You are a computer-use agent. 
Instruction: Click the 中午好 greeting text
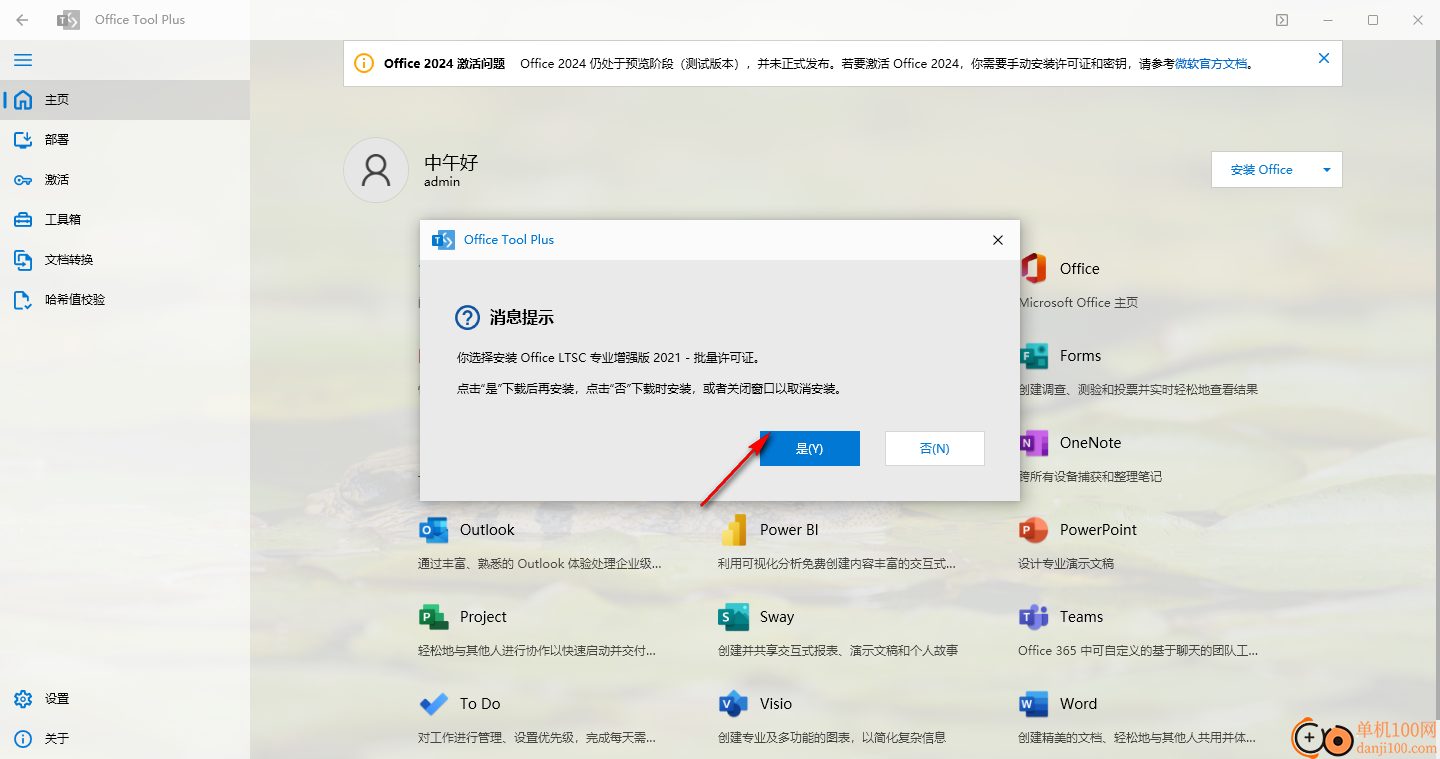coord(452,162)
